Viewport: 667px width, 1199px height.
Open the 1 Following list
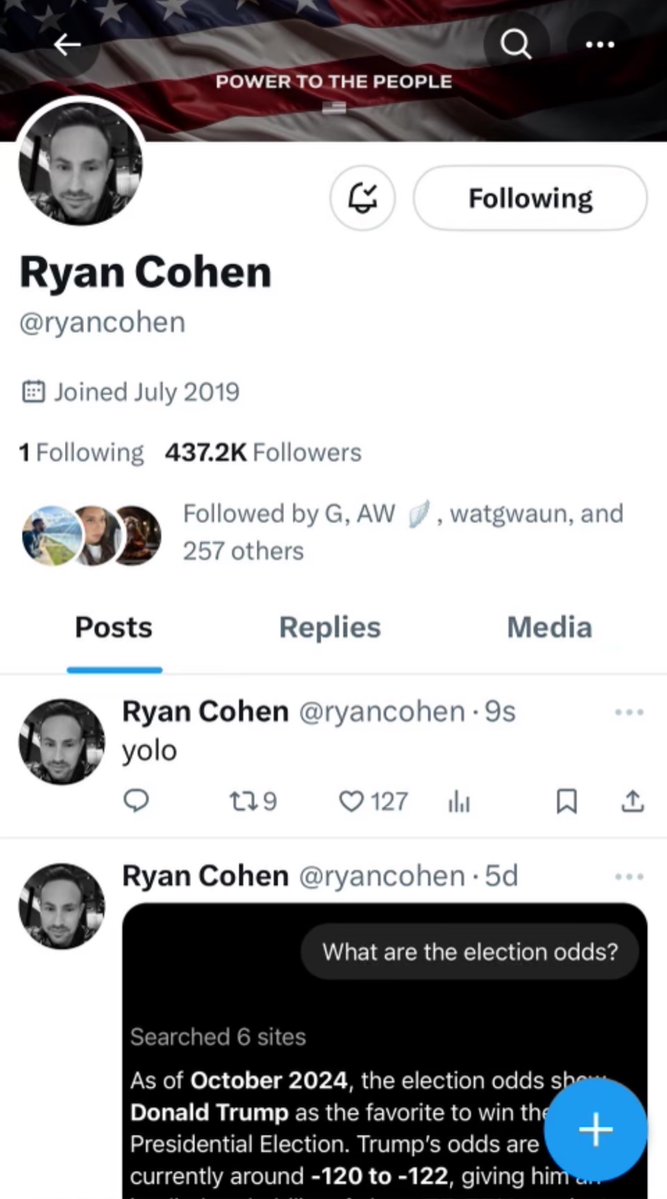[x=81, y=453]
